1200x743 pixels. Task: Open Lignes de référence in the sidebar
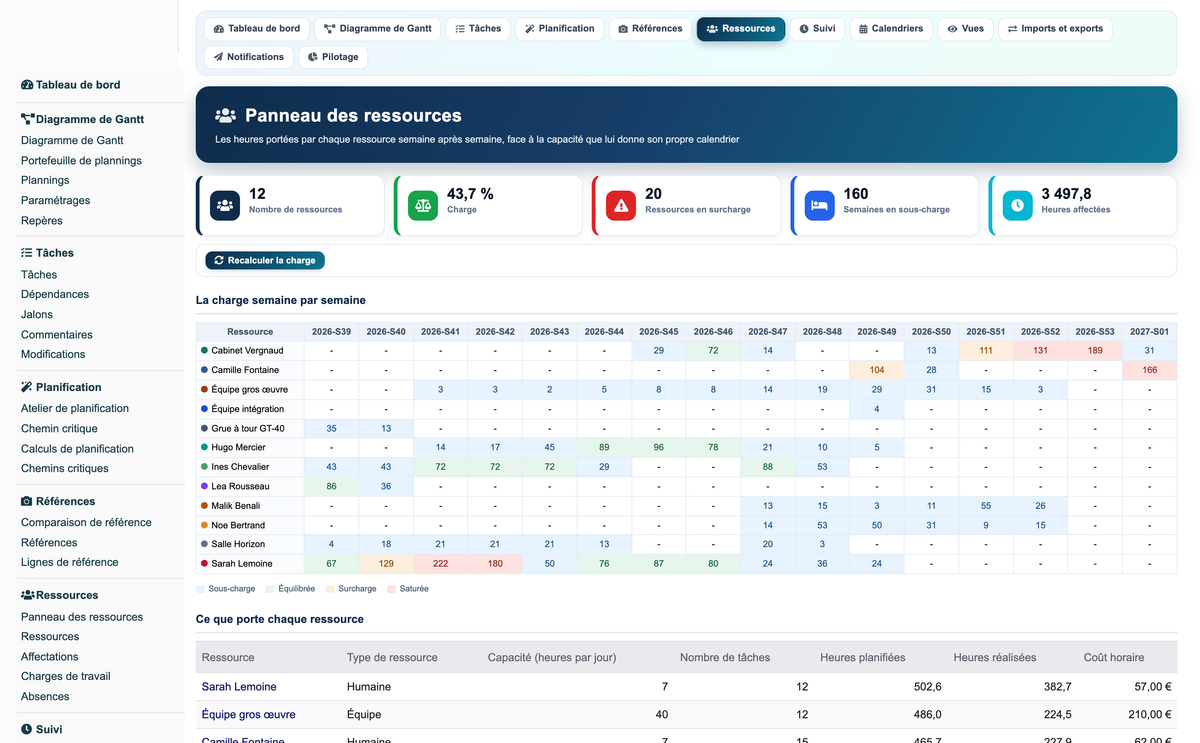[x=70, y=562]
